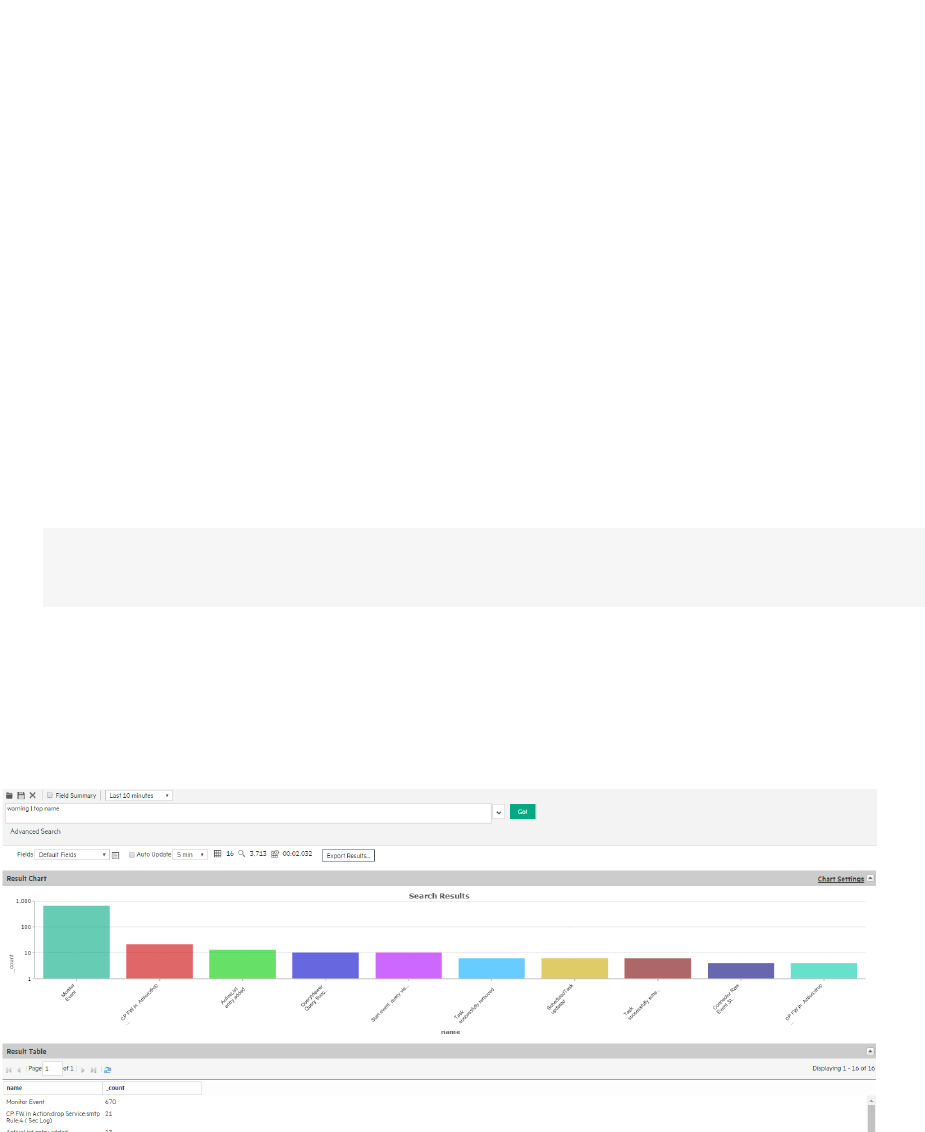Select the sky blue bar in chart

pyautogui.click(x=492, y=969)
